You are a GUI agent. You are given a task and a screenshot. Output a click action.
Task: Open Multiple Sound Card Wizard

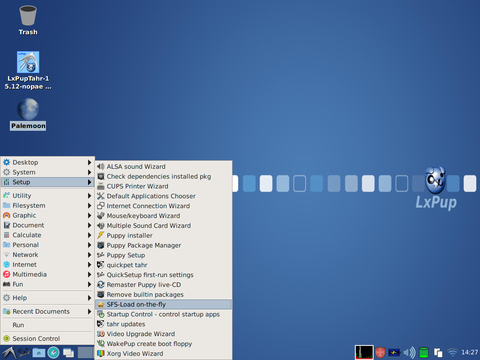[x=164, y=225]
